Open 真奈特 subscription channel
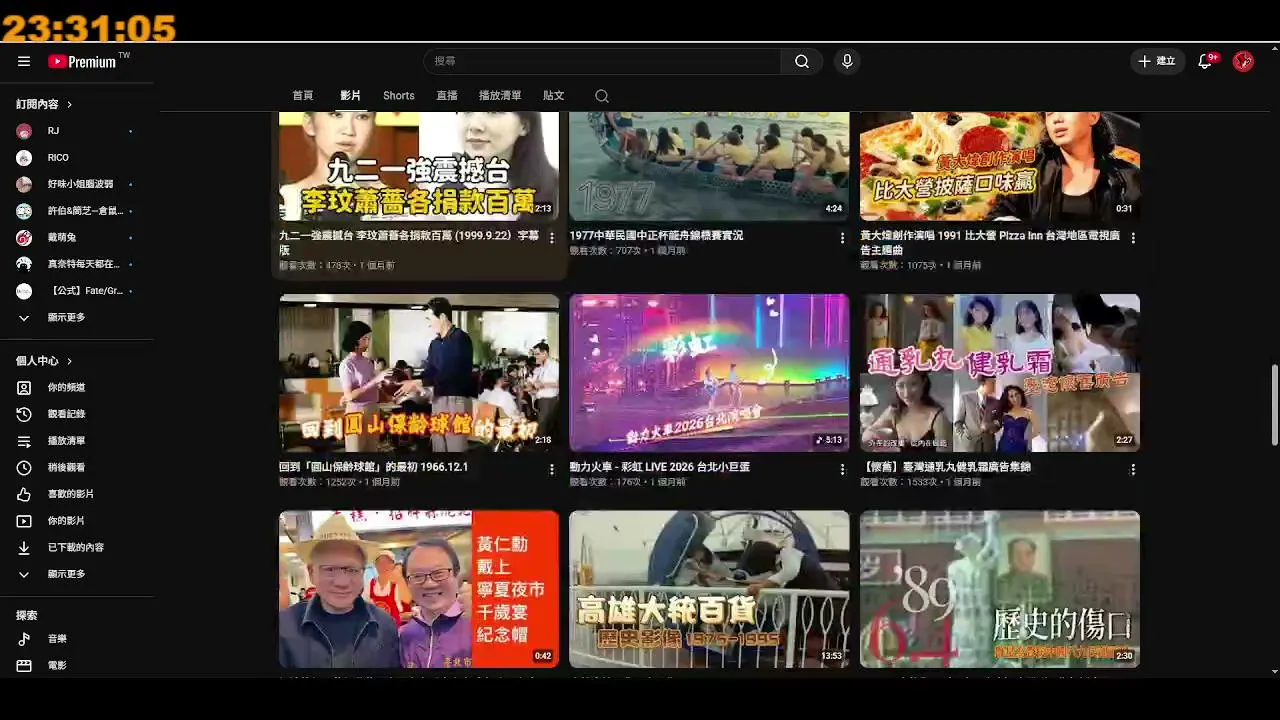The width and height of the screenshot is (1280, 720). coord(77,264)
